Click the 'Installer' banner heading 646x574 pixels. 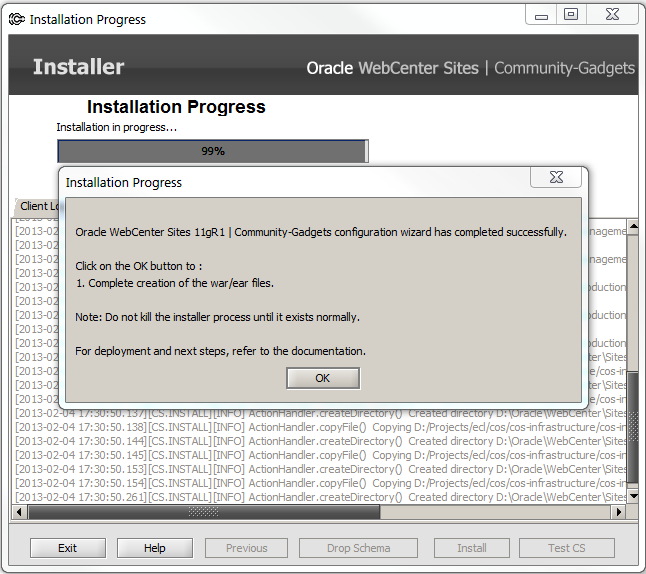[78, 67]
